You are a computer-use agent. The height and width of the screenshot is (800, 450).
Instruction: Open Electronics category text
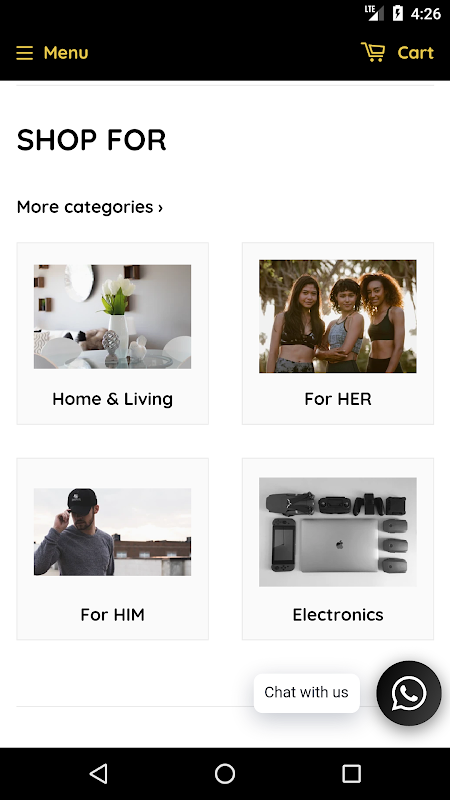click(338, 614)
